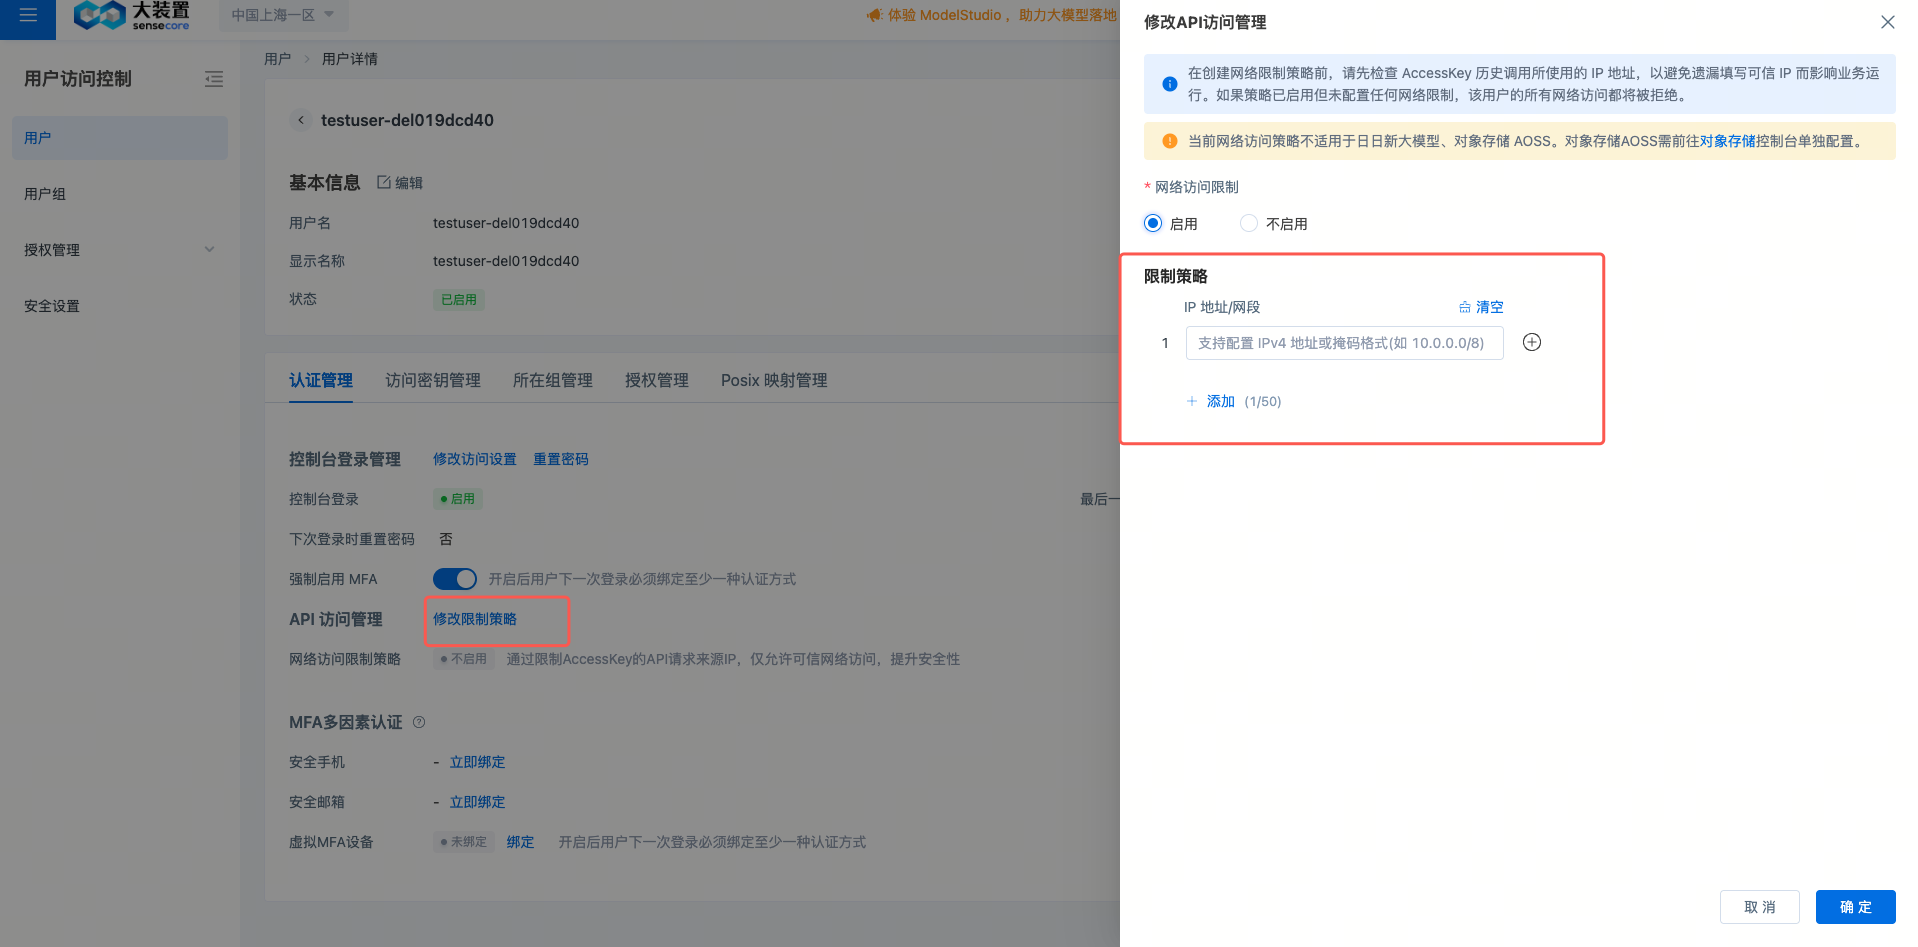This screenshot has width=1918, height=947.
Task: Click 绑定 for 虚拟MFA设备
Action: [520, 842]
